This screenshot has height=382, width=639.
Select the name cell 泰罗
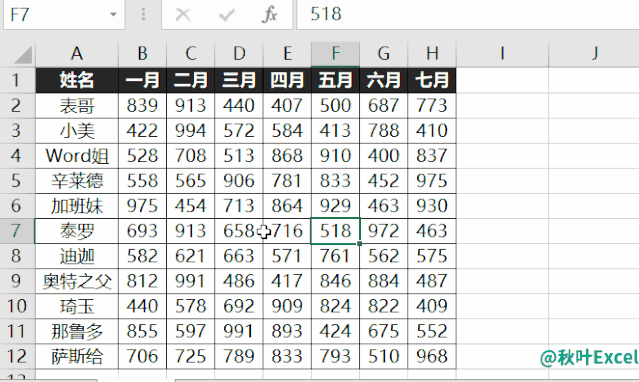tap(77, 231)
